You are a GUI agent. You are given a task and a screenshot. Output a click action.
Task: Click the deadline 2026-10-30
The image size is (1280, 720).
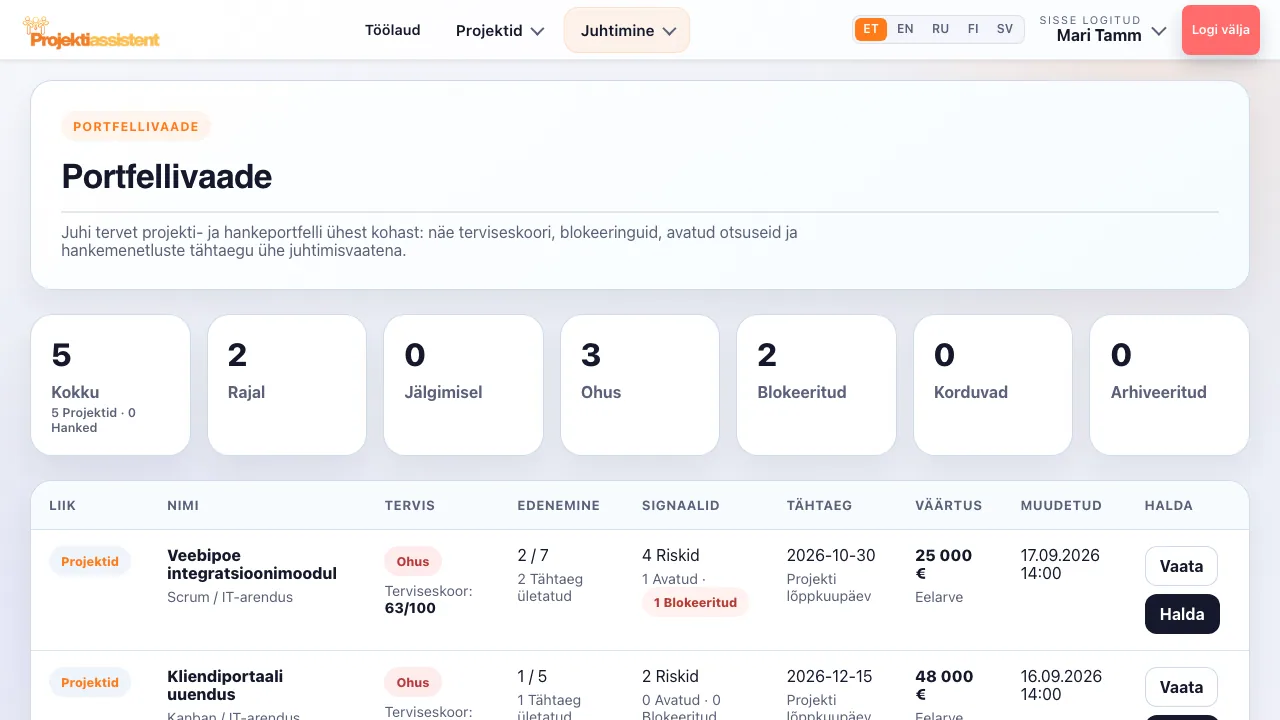(x=831, y=556)
